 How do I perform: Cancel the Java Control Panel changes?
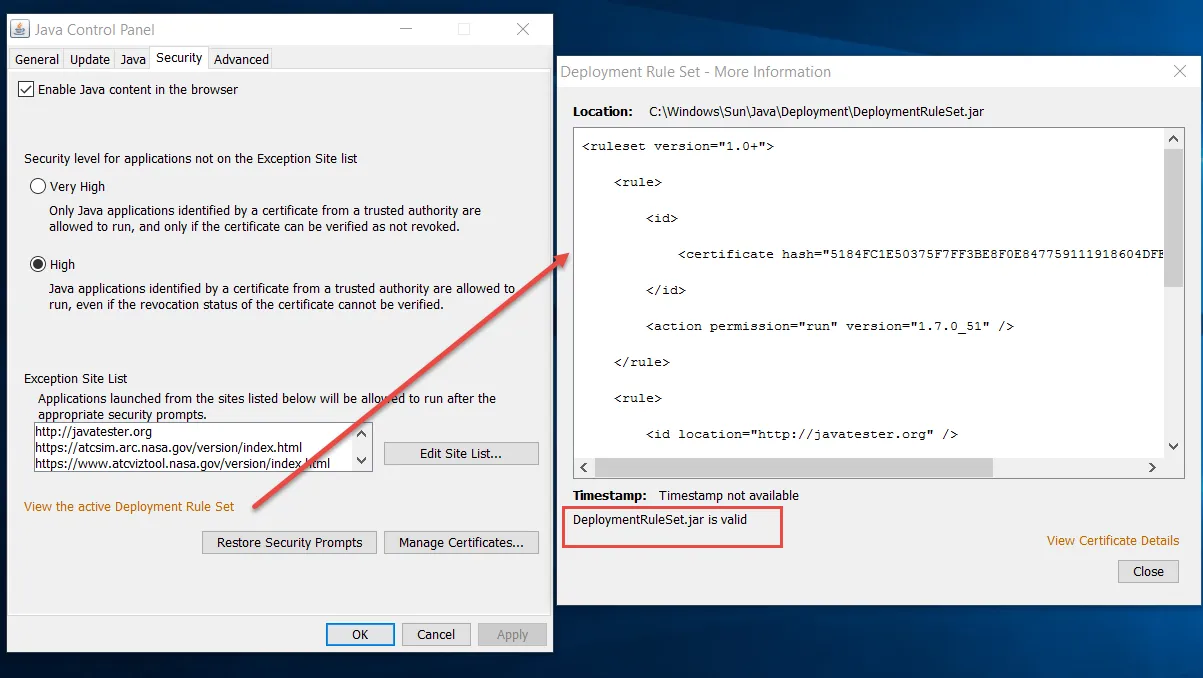click(436, 634)
